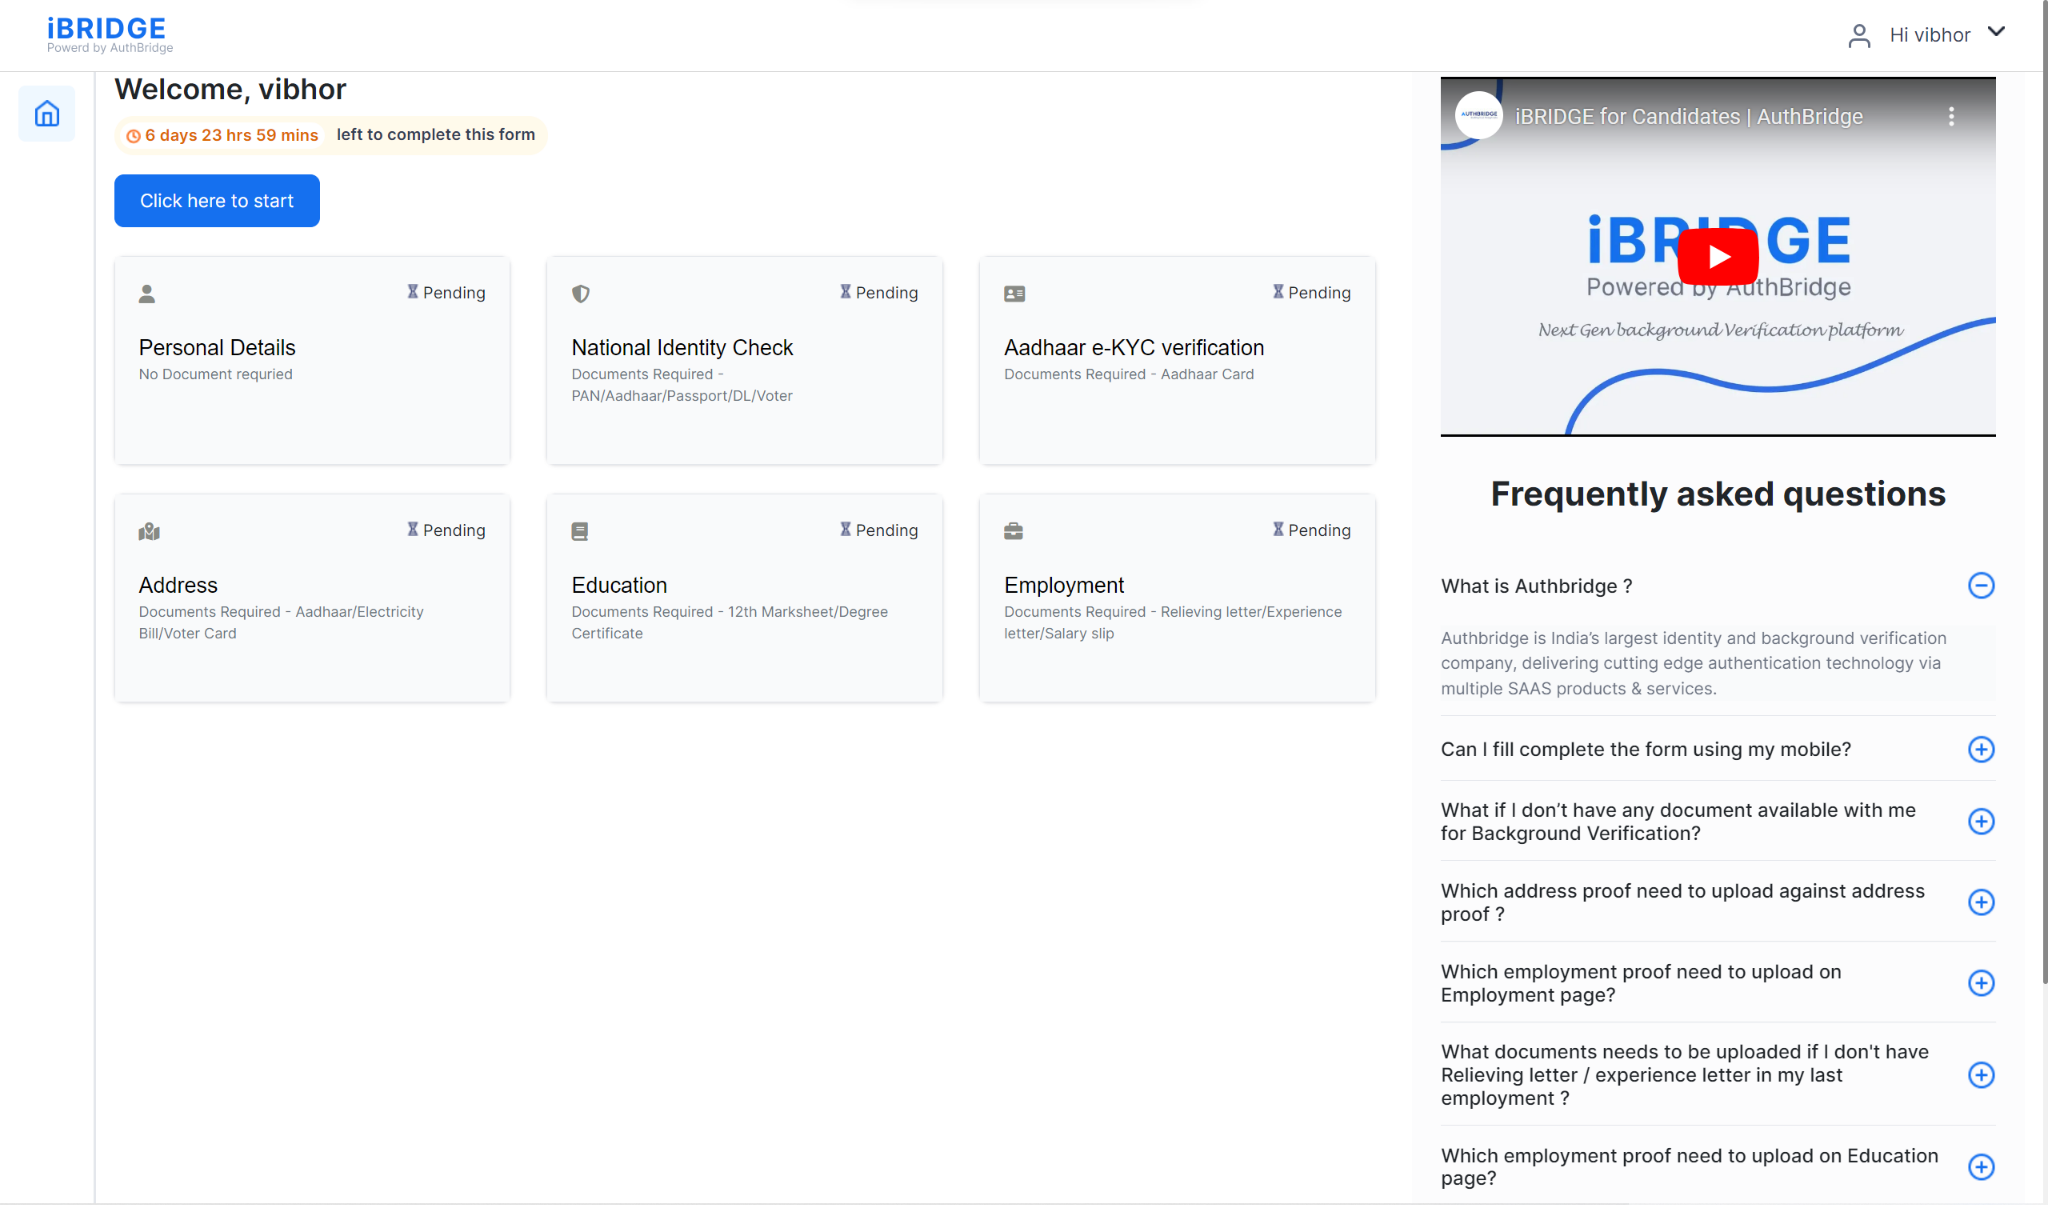Select the shield icon on National Identity Check
This screenshot has width=2048, height=1205.
(581, 293)
